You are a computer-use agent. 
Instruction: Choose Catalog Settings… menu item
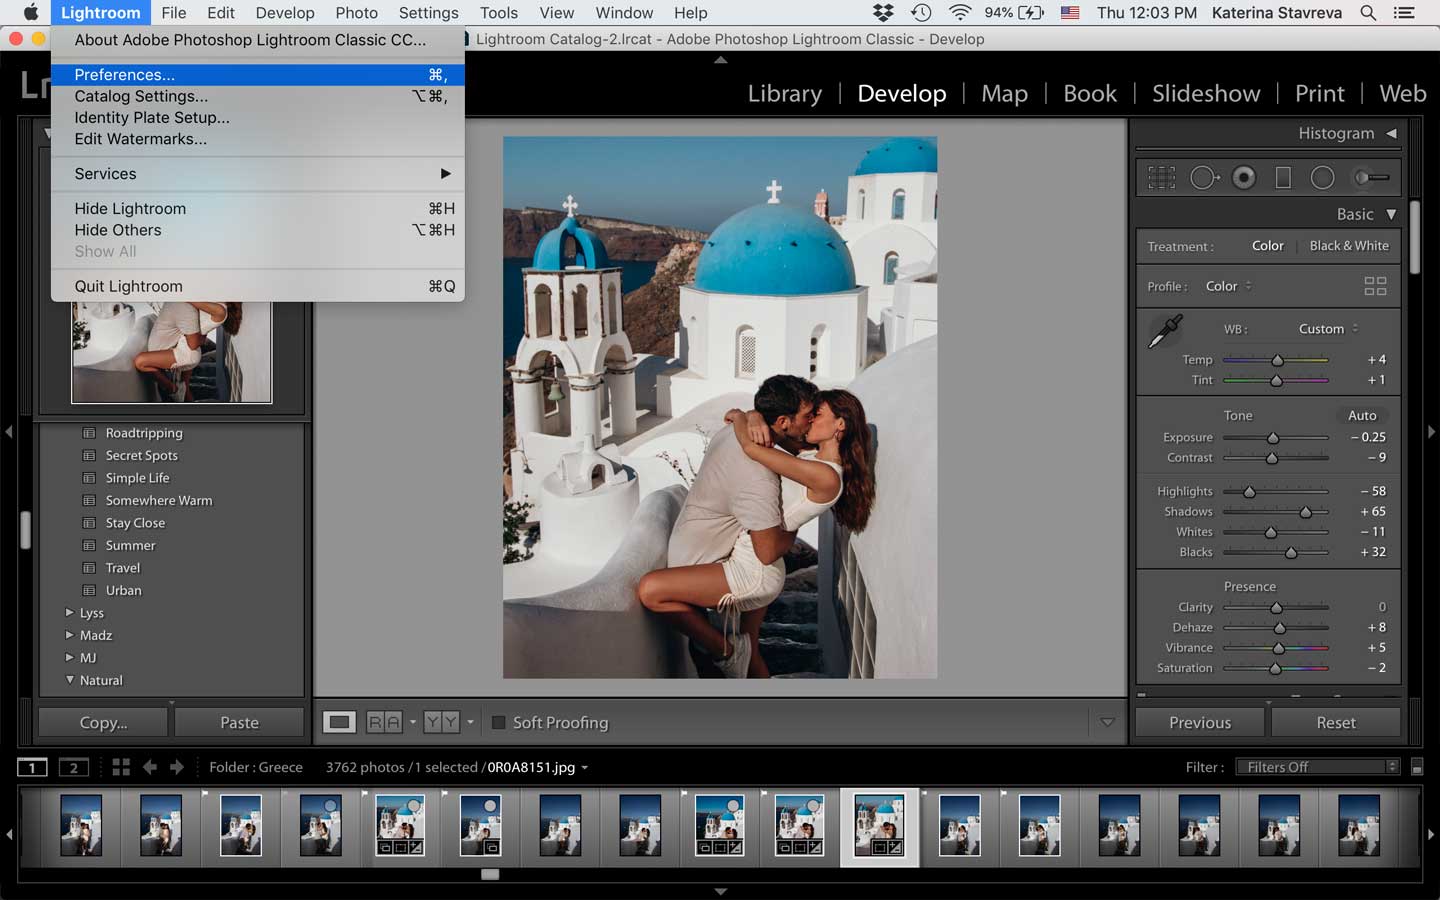(258, 96)
